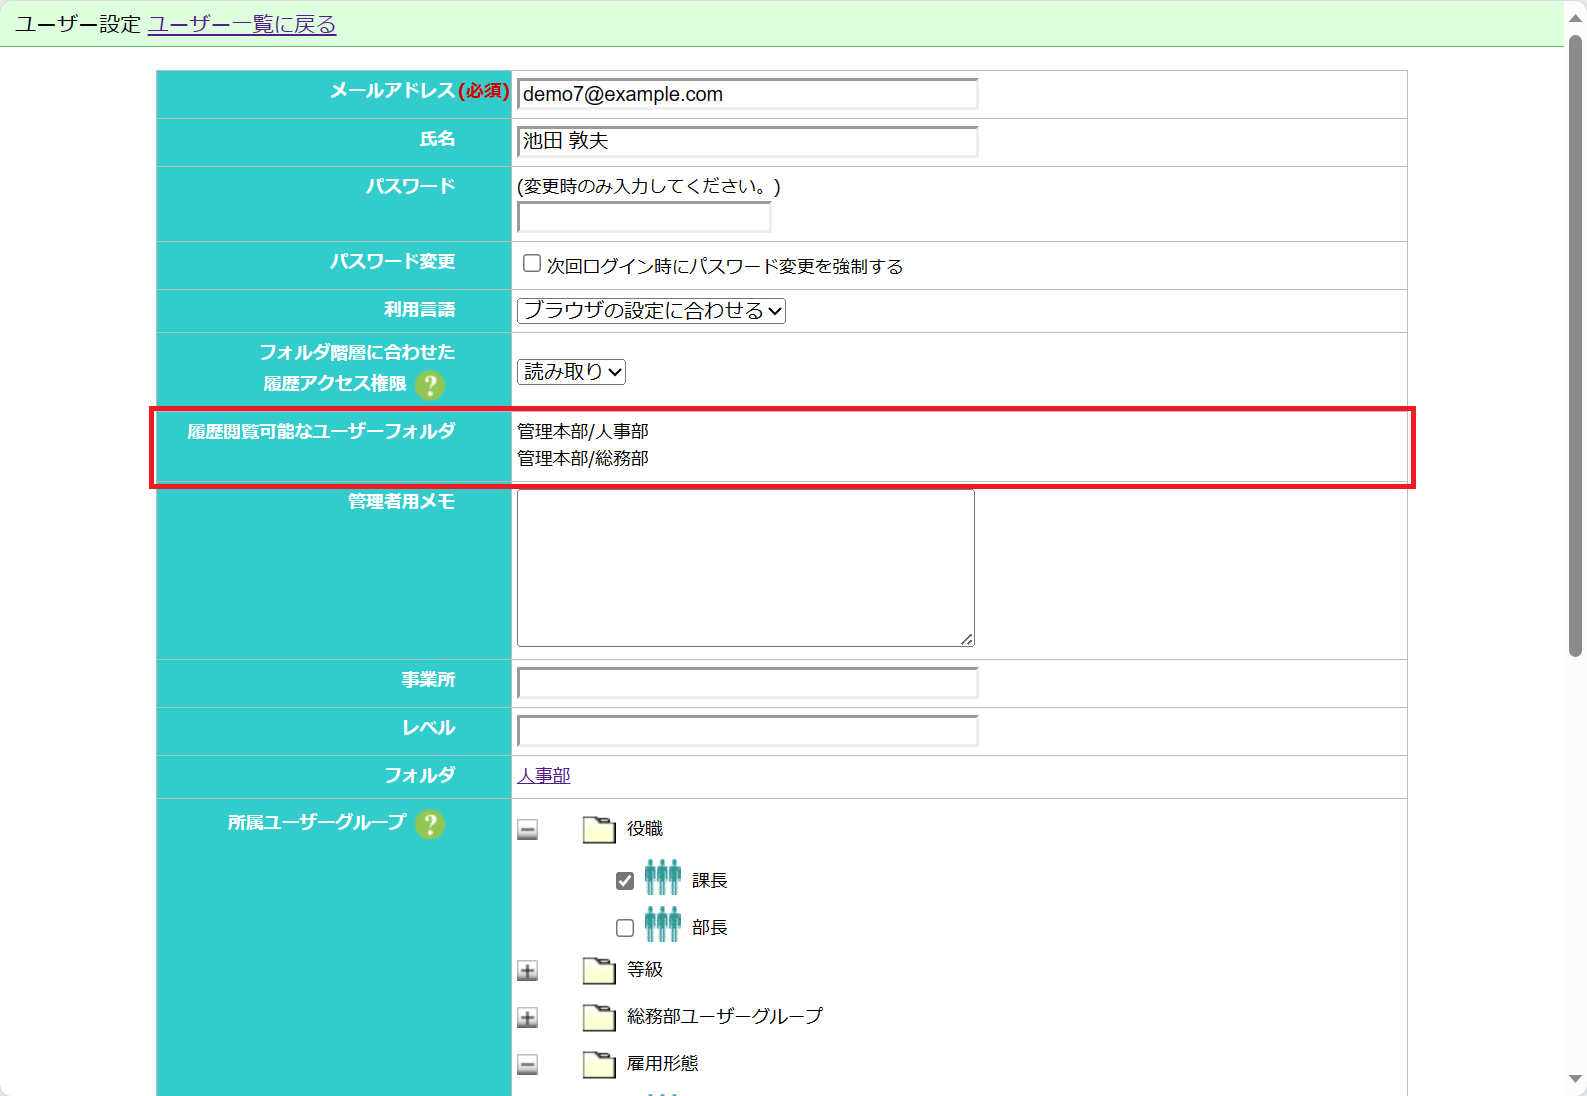1587x1096 pixels.
Task: Select the 等級 tree label
Action: click(645, 970)
